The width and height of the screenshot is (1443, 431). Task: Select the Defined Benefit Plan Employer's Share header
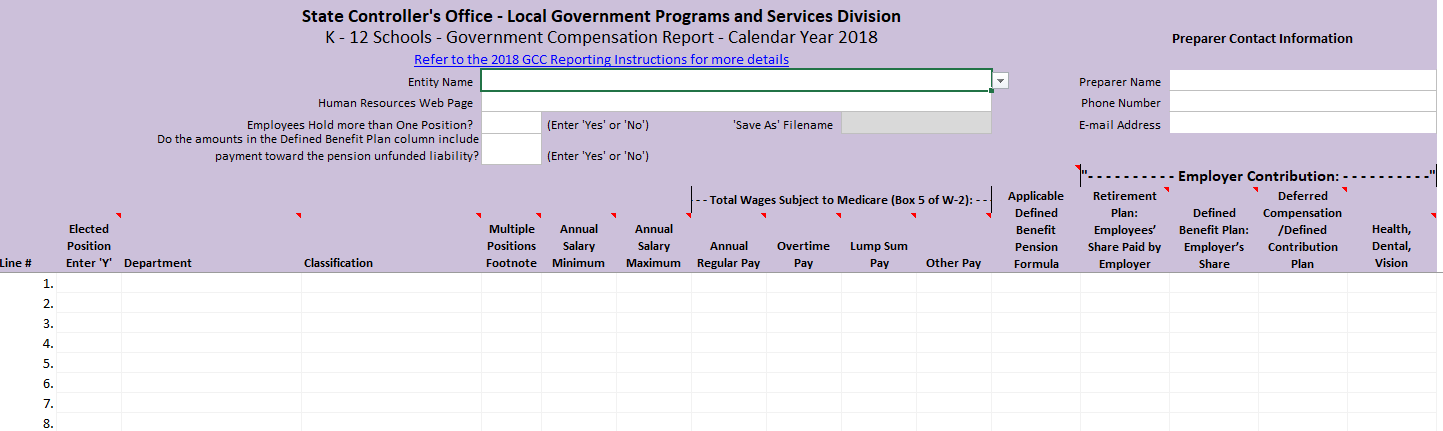click(1214, 238)
